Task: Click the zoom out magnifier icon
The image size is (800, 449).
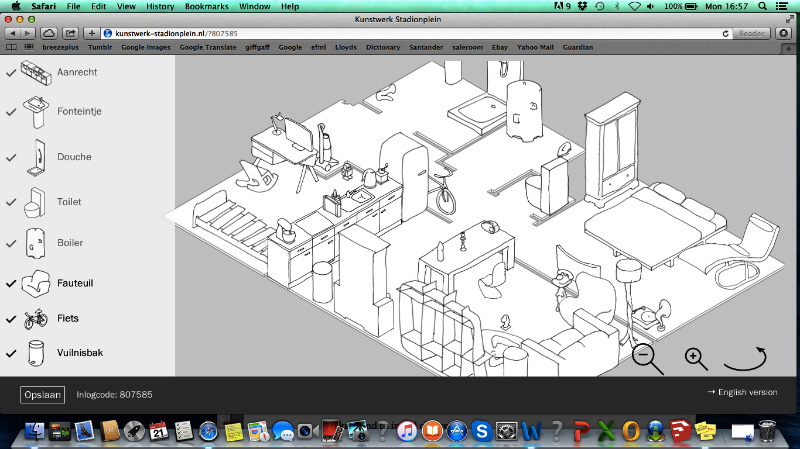Action: (x=645, y=356)
